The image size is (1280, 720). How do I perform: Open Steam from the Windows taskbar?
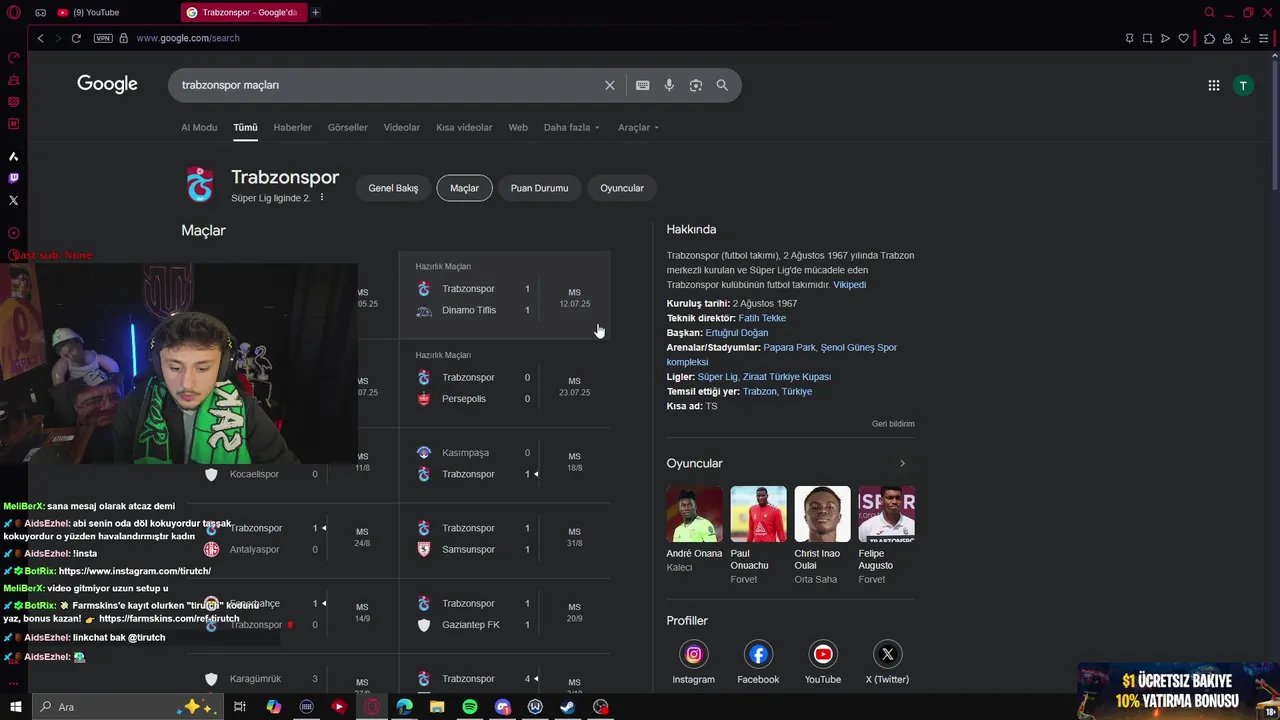click(x=567, y=707)
